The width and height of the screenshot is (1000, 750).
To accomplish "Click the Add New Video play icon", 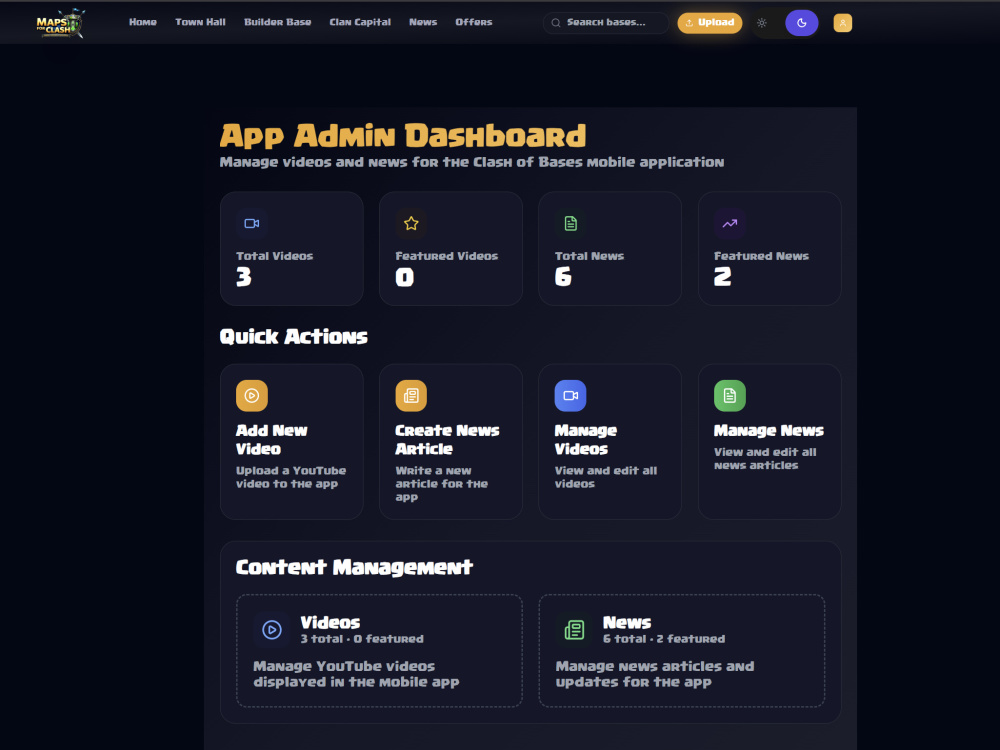I will pos(252,395).
